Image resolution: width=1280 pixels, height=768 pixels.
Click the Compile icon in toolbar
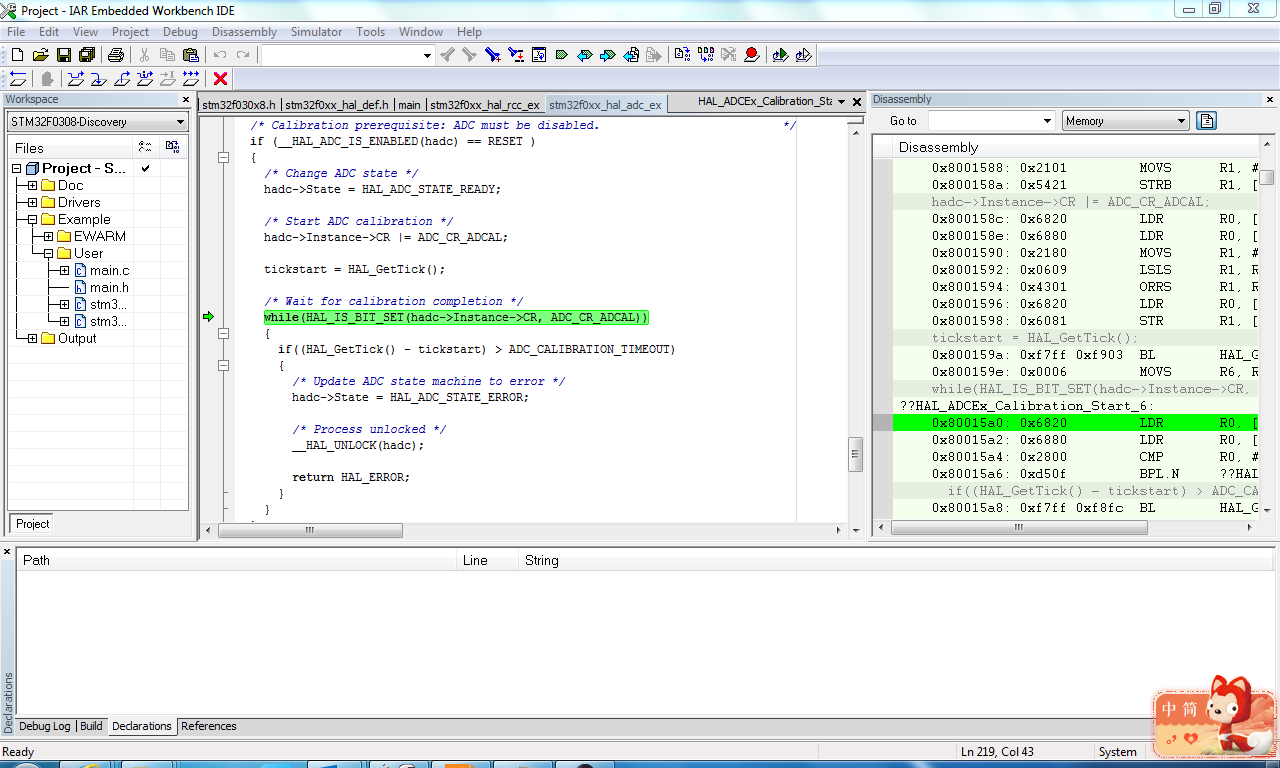682,55
